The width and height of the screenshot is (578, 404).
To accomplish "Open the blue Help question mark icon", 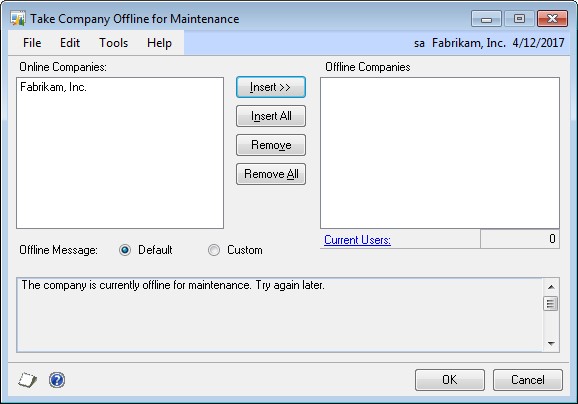I will tap(57, 380).
